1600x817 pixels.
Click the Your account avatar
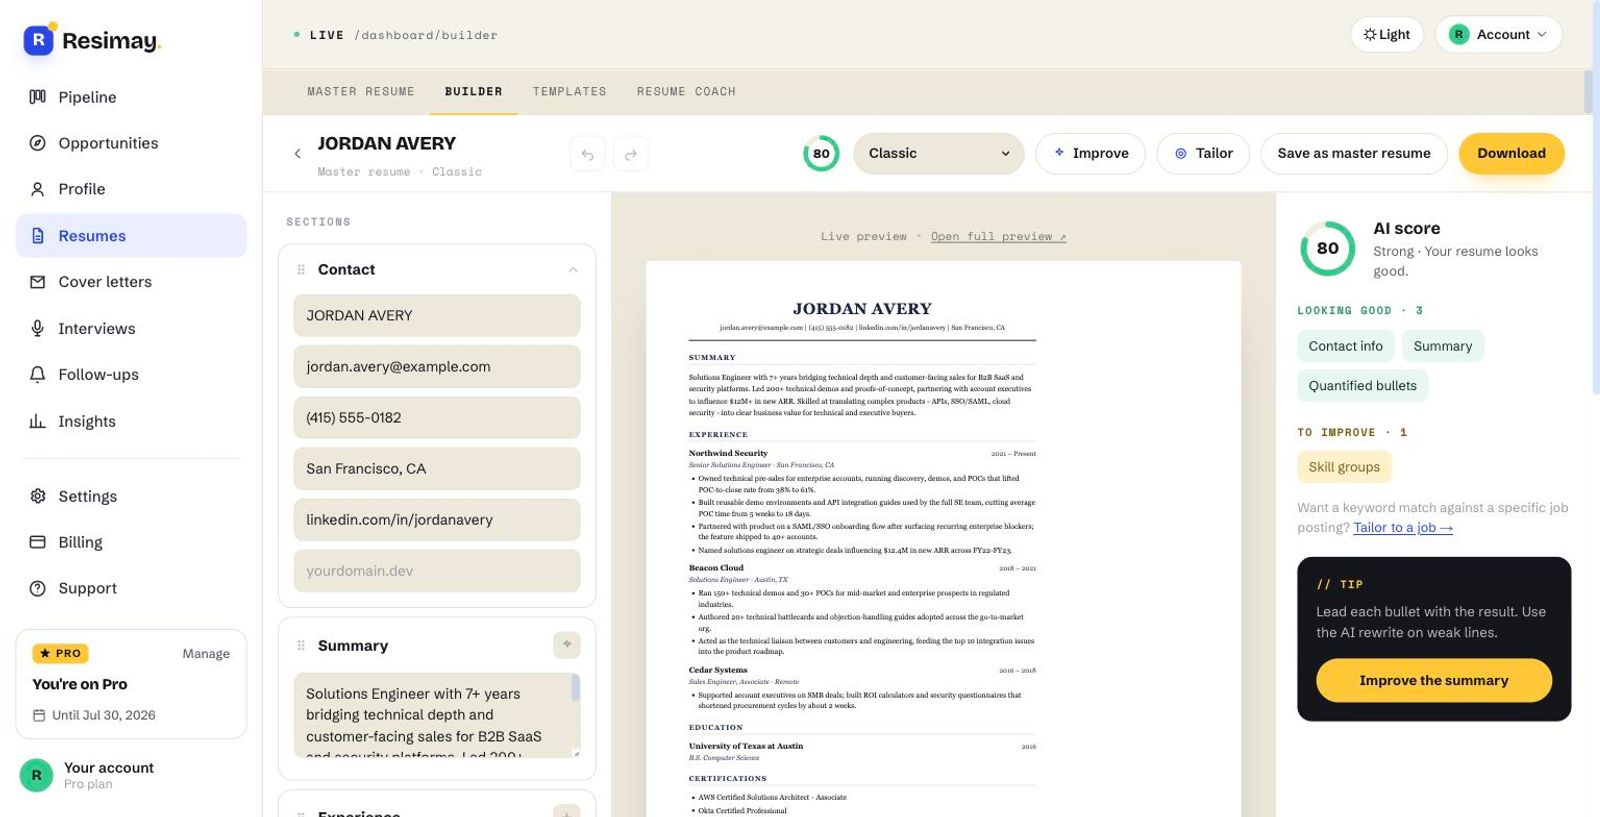tap(37, 775)
